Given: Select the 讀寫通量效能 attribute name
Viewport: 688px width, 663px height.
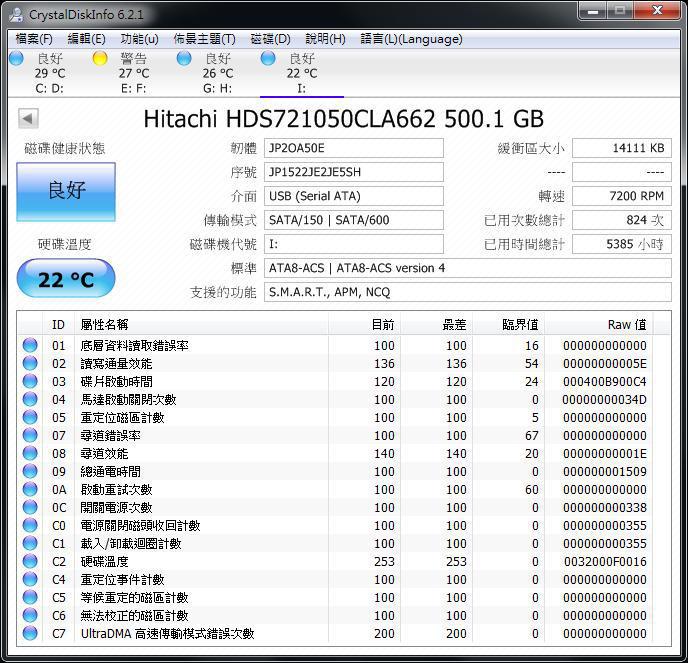Looking at the screenshot, I should pos(117,363).
